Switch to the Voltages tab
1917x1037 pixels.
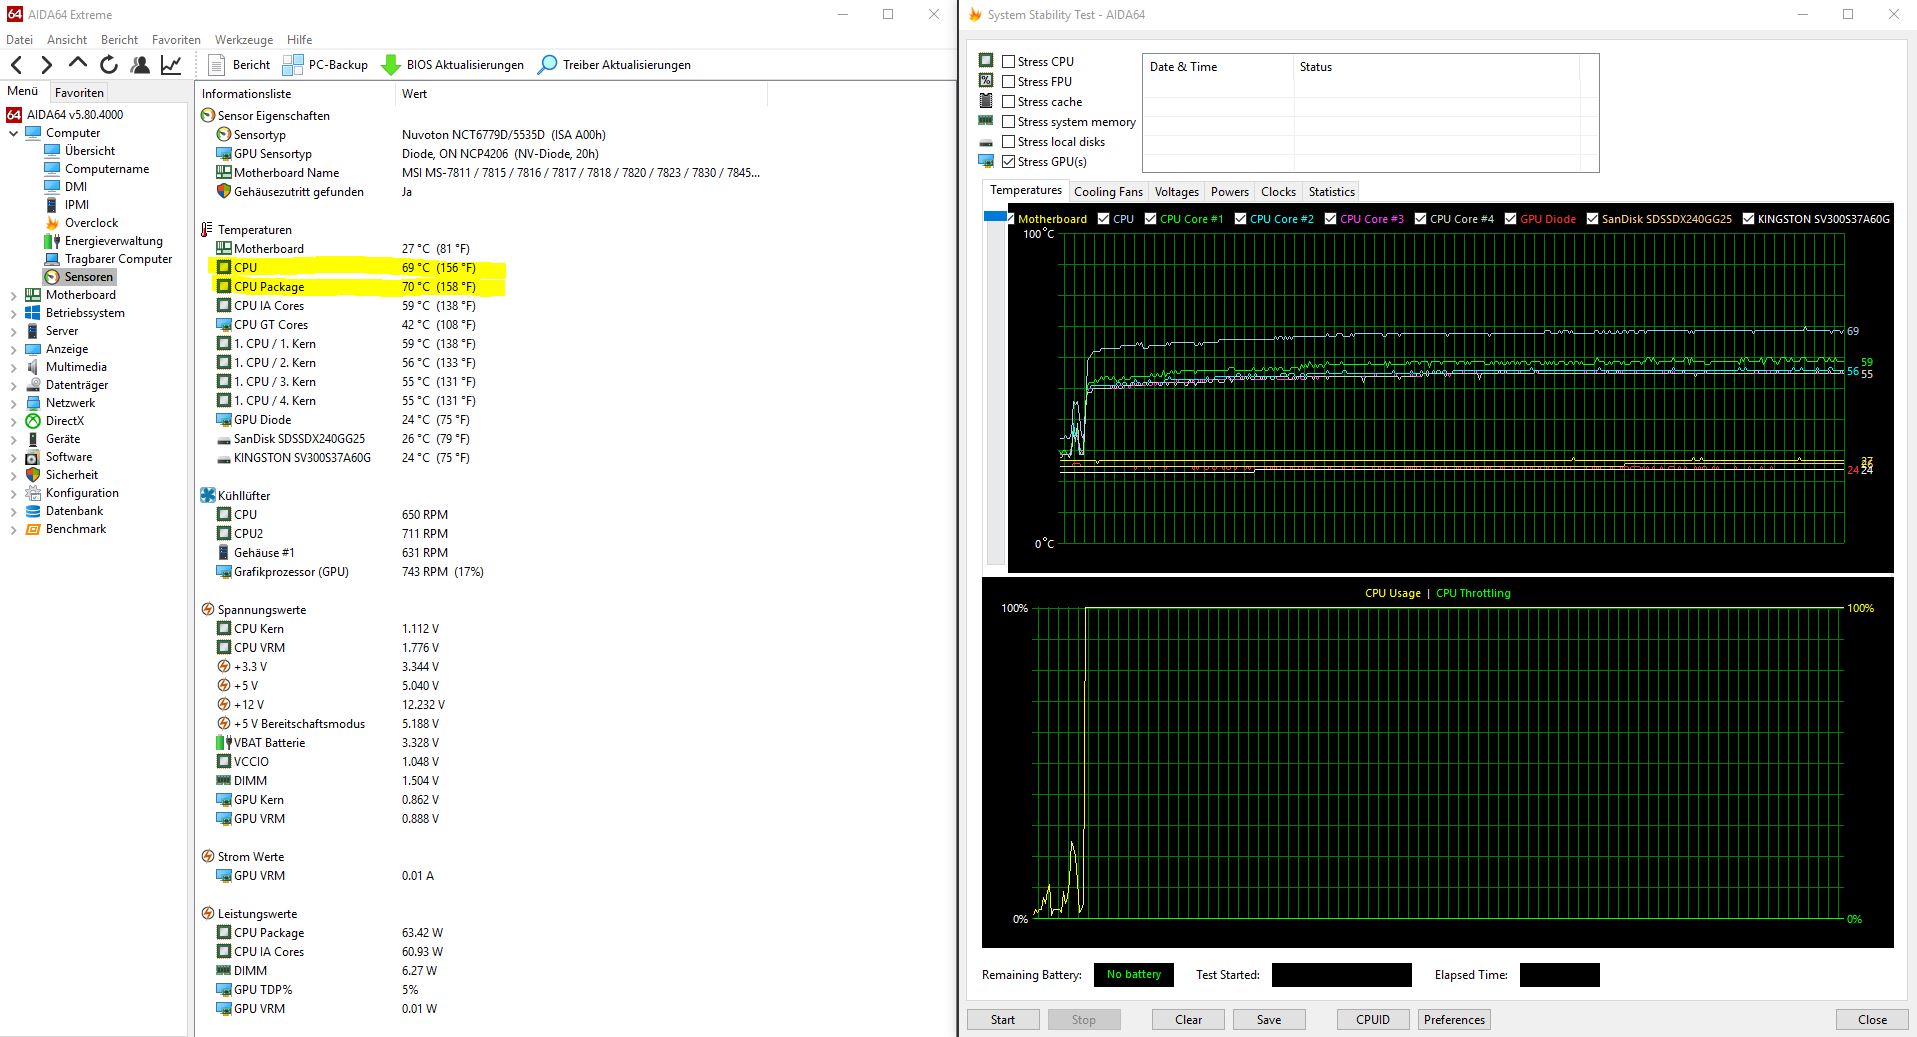1176,192
